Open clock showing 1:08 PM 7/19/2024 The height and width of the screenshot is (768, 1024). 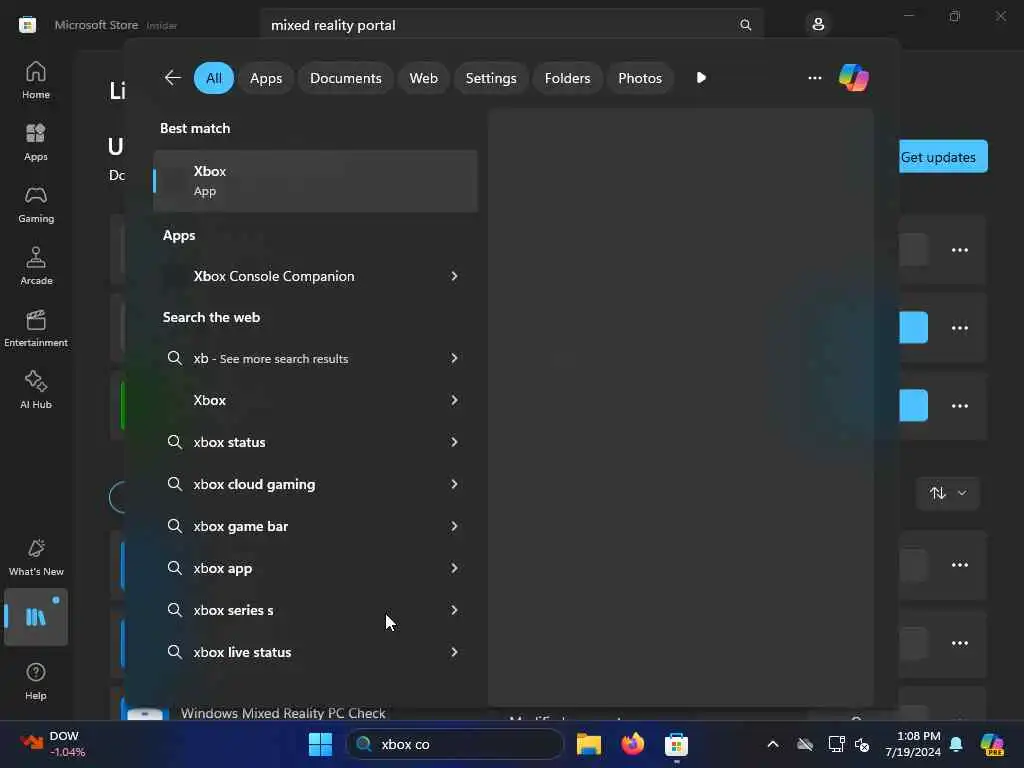tap(912, 744)
